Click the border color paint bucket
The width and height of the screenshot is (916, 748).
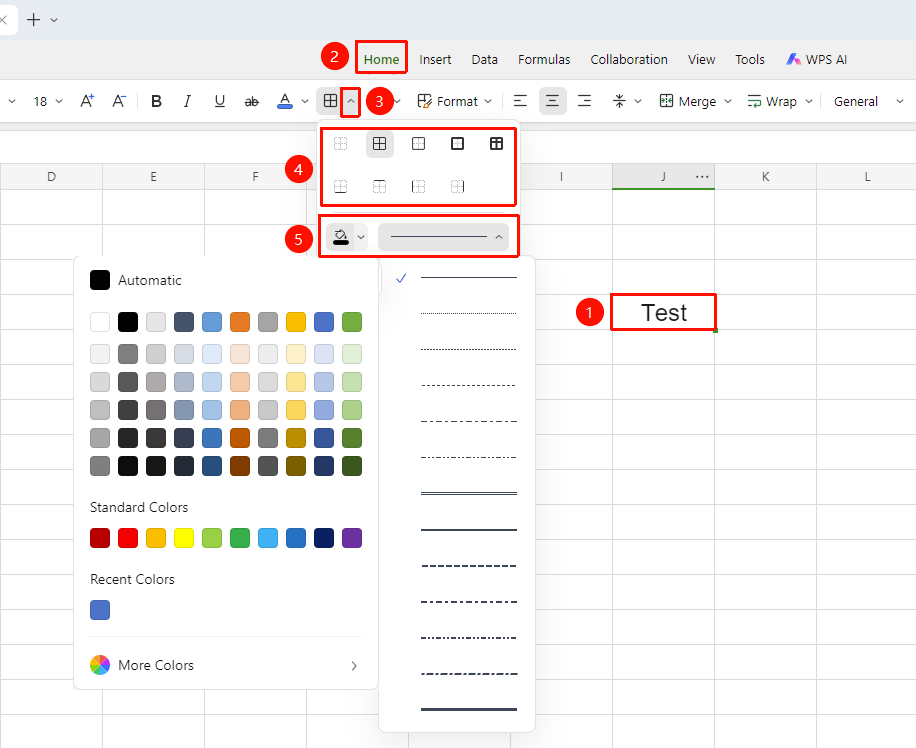point(341,237)
